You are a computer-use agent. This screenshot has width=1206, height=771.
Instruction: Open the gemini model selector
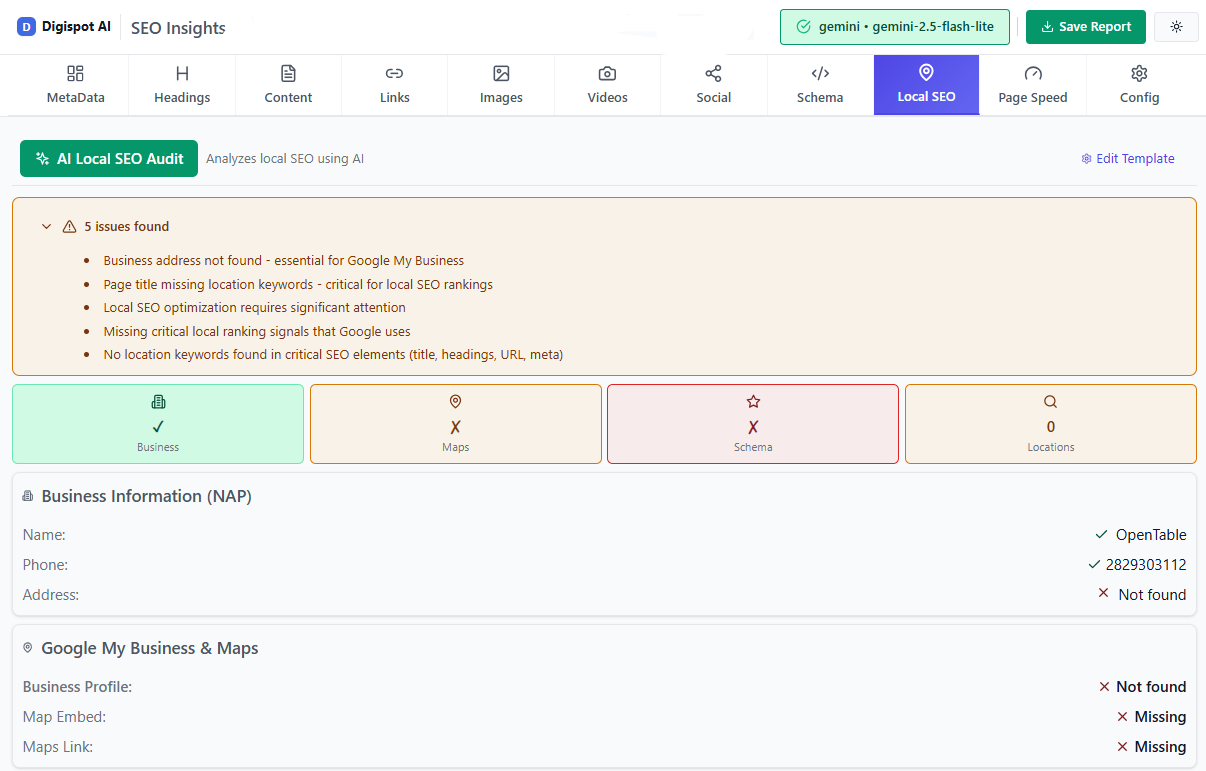click(x=894, y=27)
